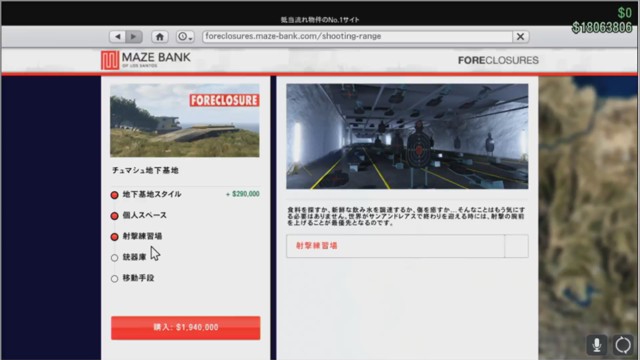This screenshot has height=360, width=640.
Task: Open the Foreclosures header link
Action: (498, 60)
